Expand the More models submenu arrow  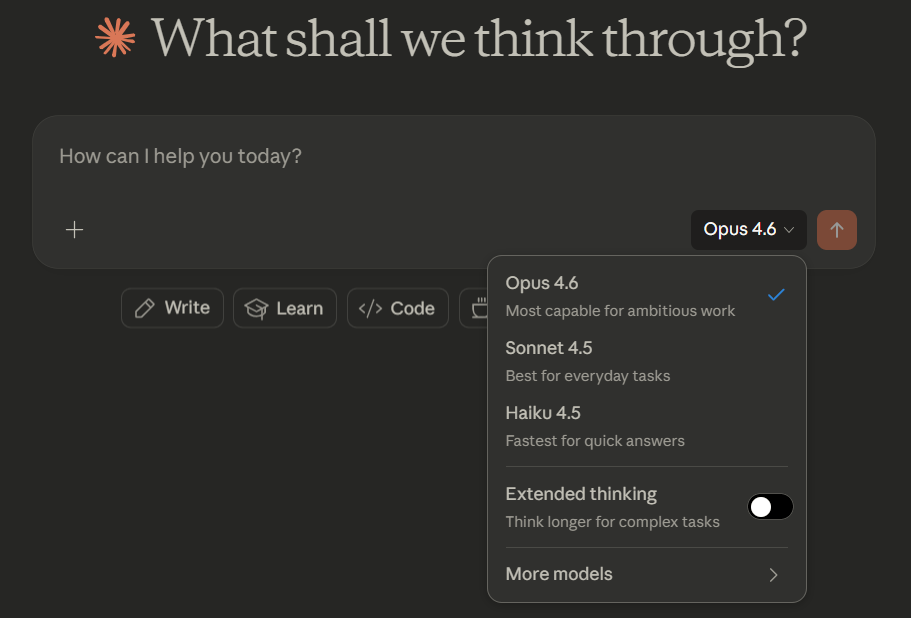point(773,575)
